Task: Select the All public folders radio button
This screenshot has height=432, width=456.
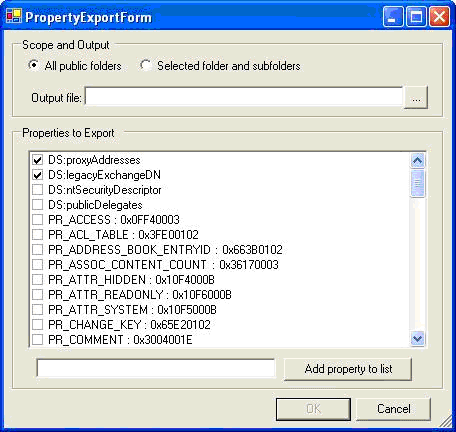Action: click(33, 65)
